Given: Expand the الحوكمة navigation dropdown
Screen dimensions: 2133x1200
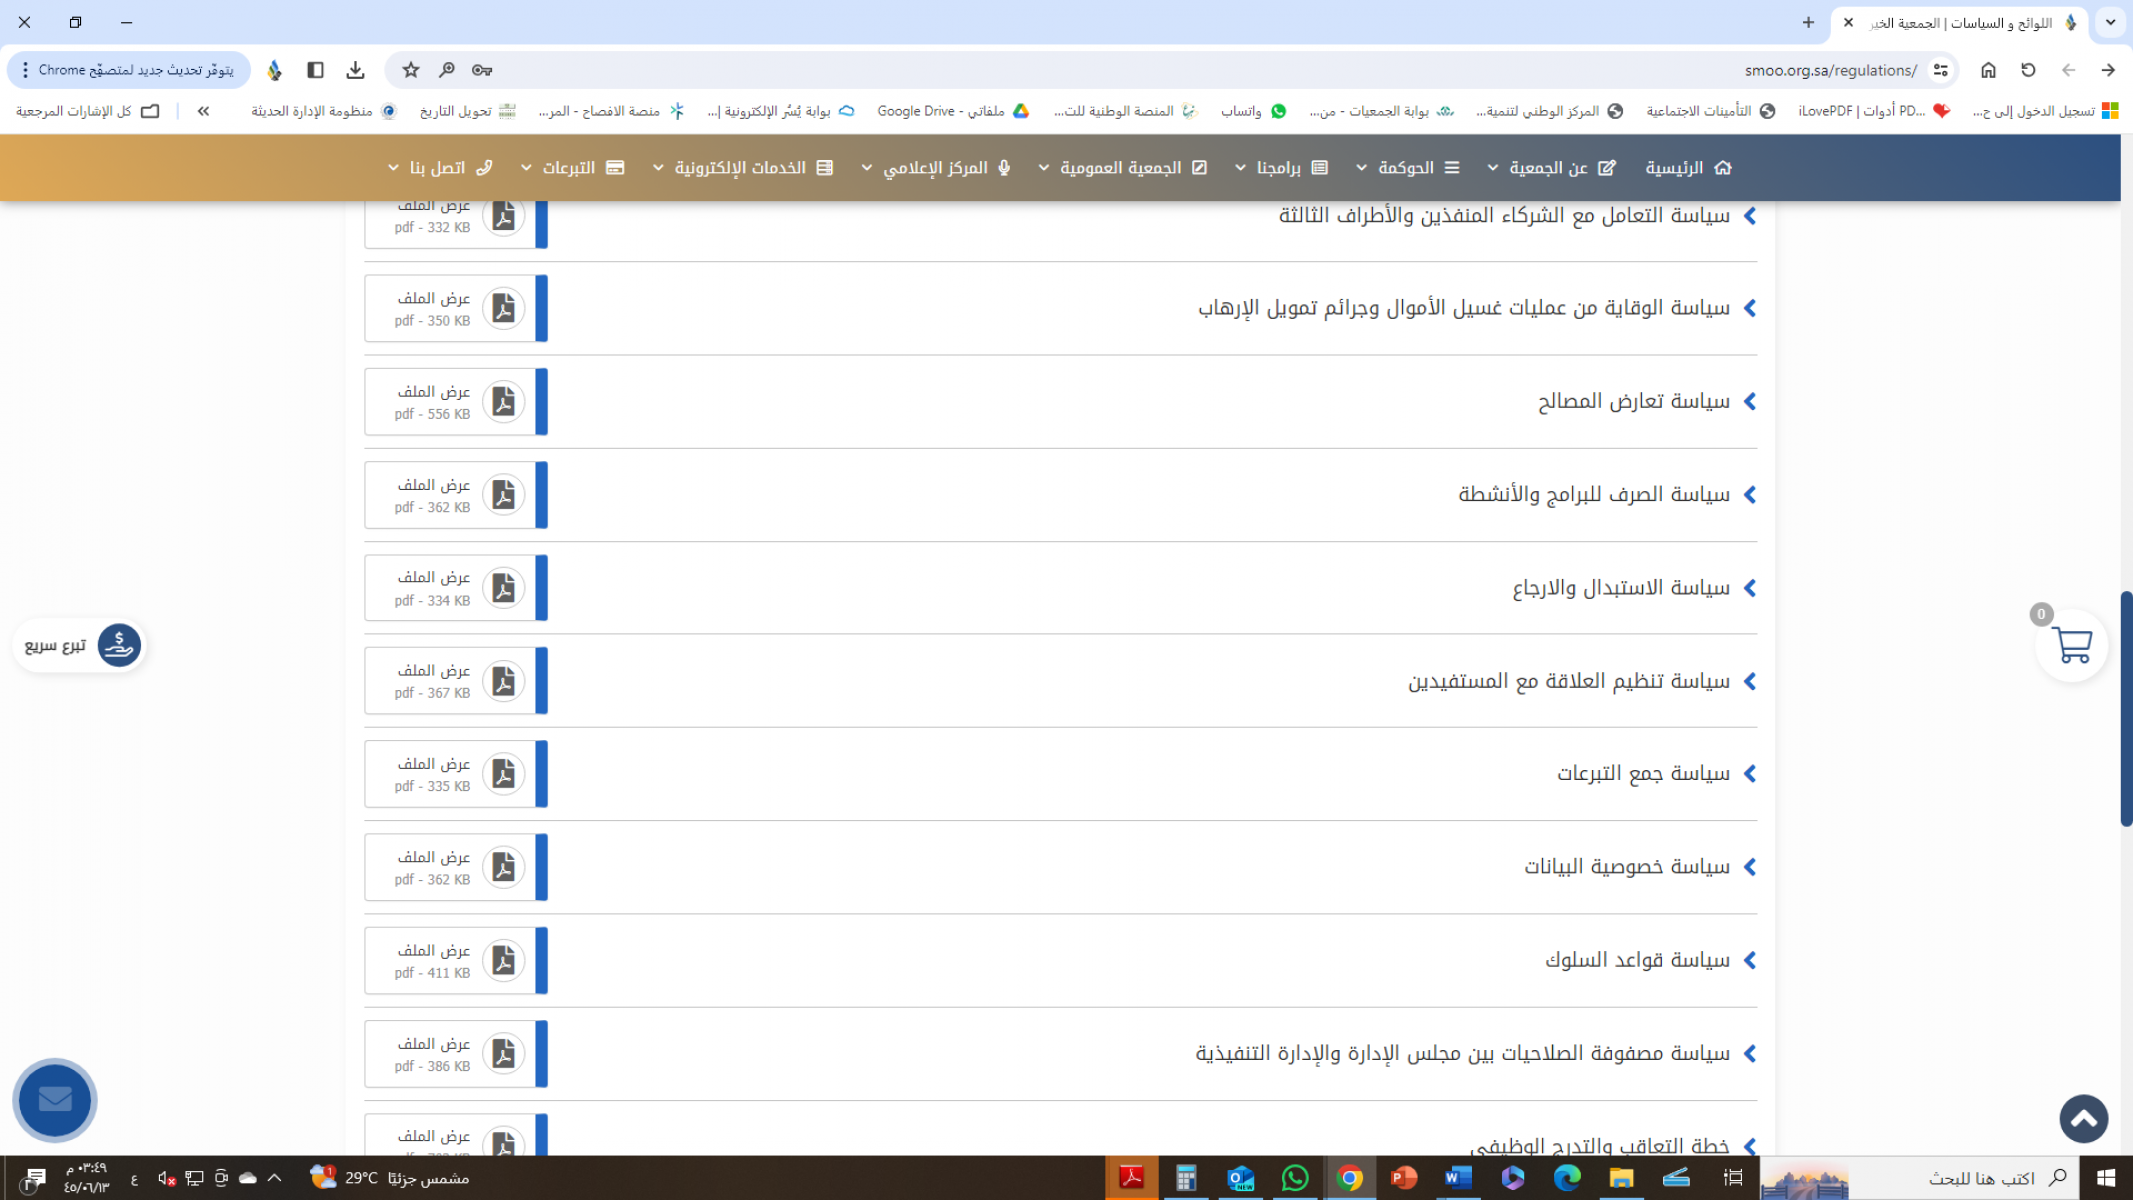Looking at the screenshot, I should coord(1408,168).
